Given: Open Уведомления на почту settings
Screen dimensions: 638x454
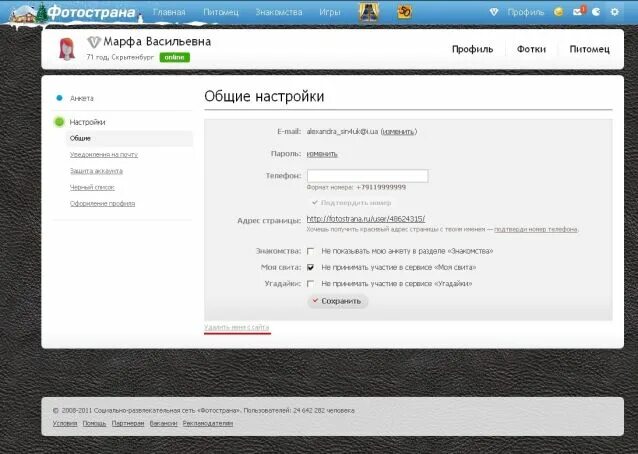Looking at the screenshot, I should pos(104,155).
